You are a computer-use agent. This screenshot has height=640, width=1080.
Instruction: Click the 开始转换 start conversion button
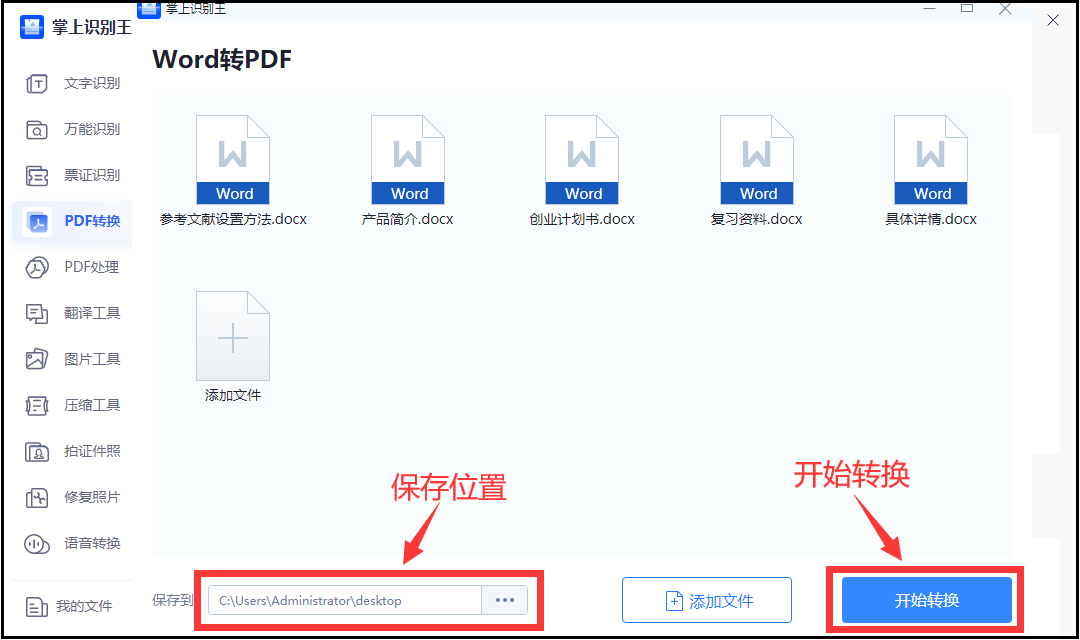(x=926, y=600)
